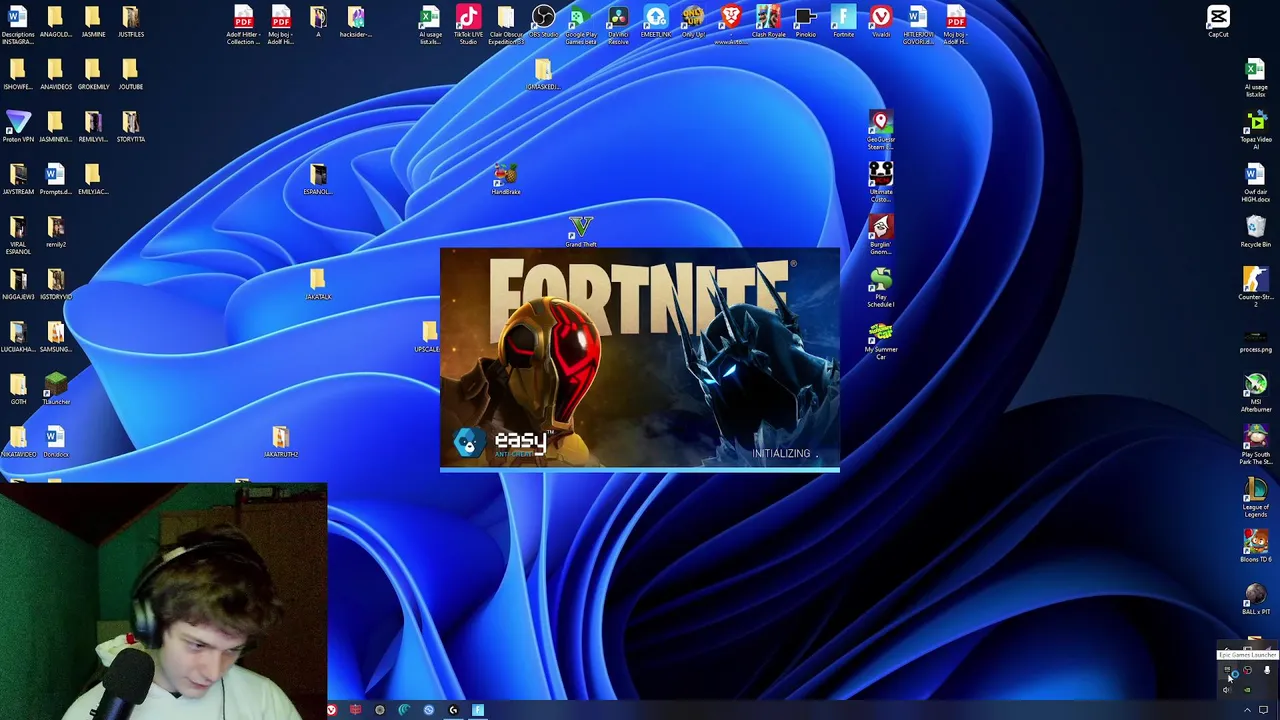The width and height of the screenshot is (1280, 720).
Task: Launch the League of Legends shortcut
Action: 1256,498
